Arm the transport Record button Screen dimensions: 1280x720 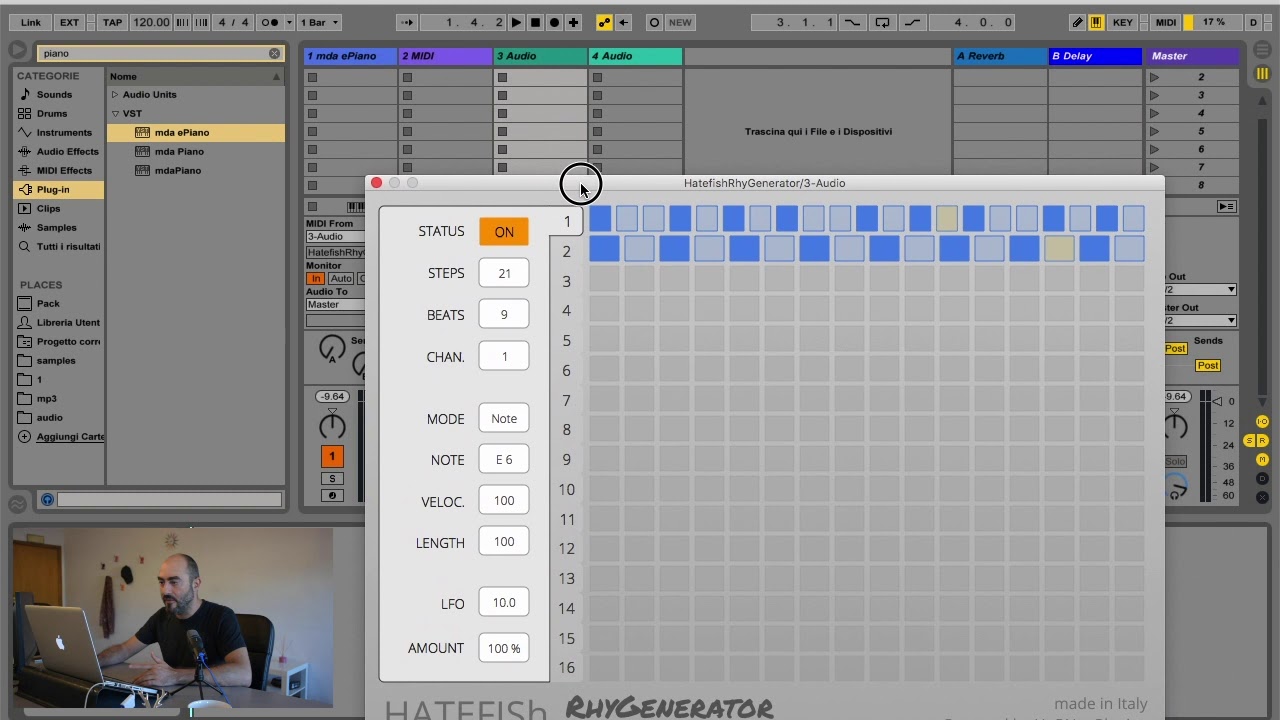(554, 22)
